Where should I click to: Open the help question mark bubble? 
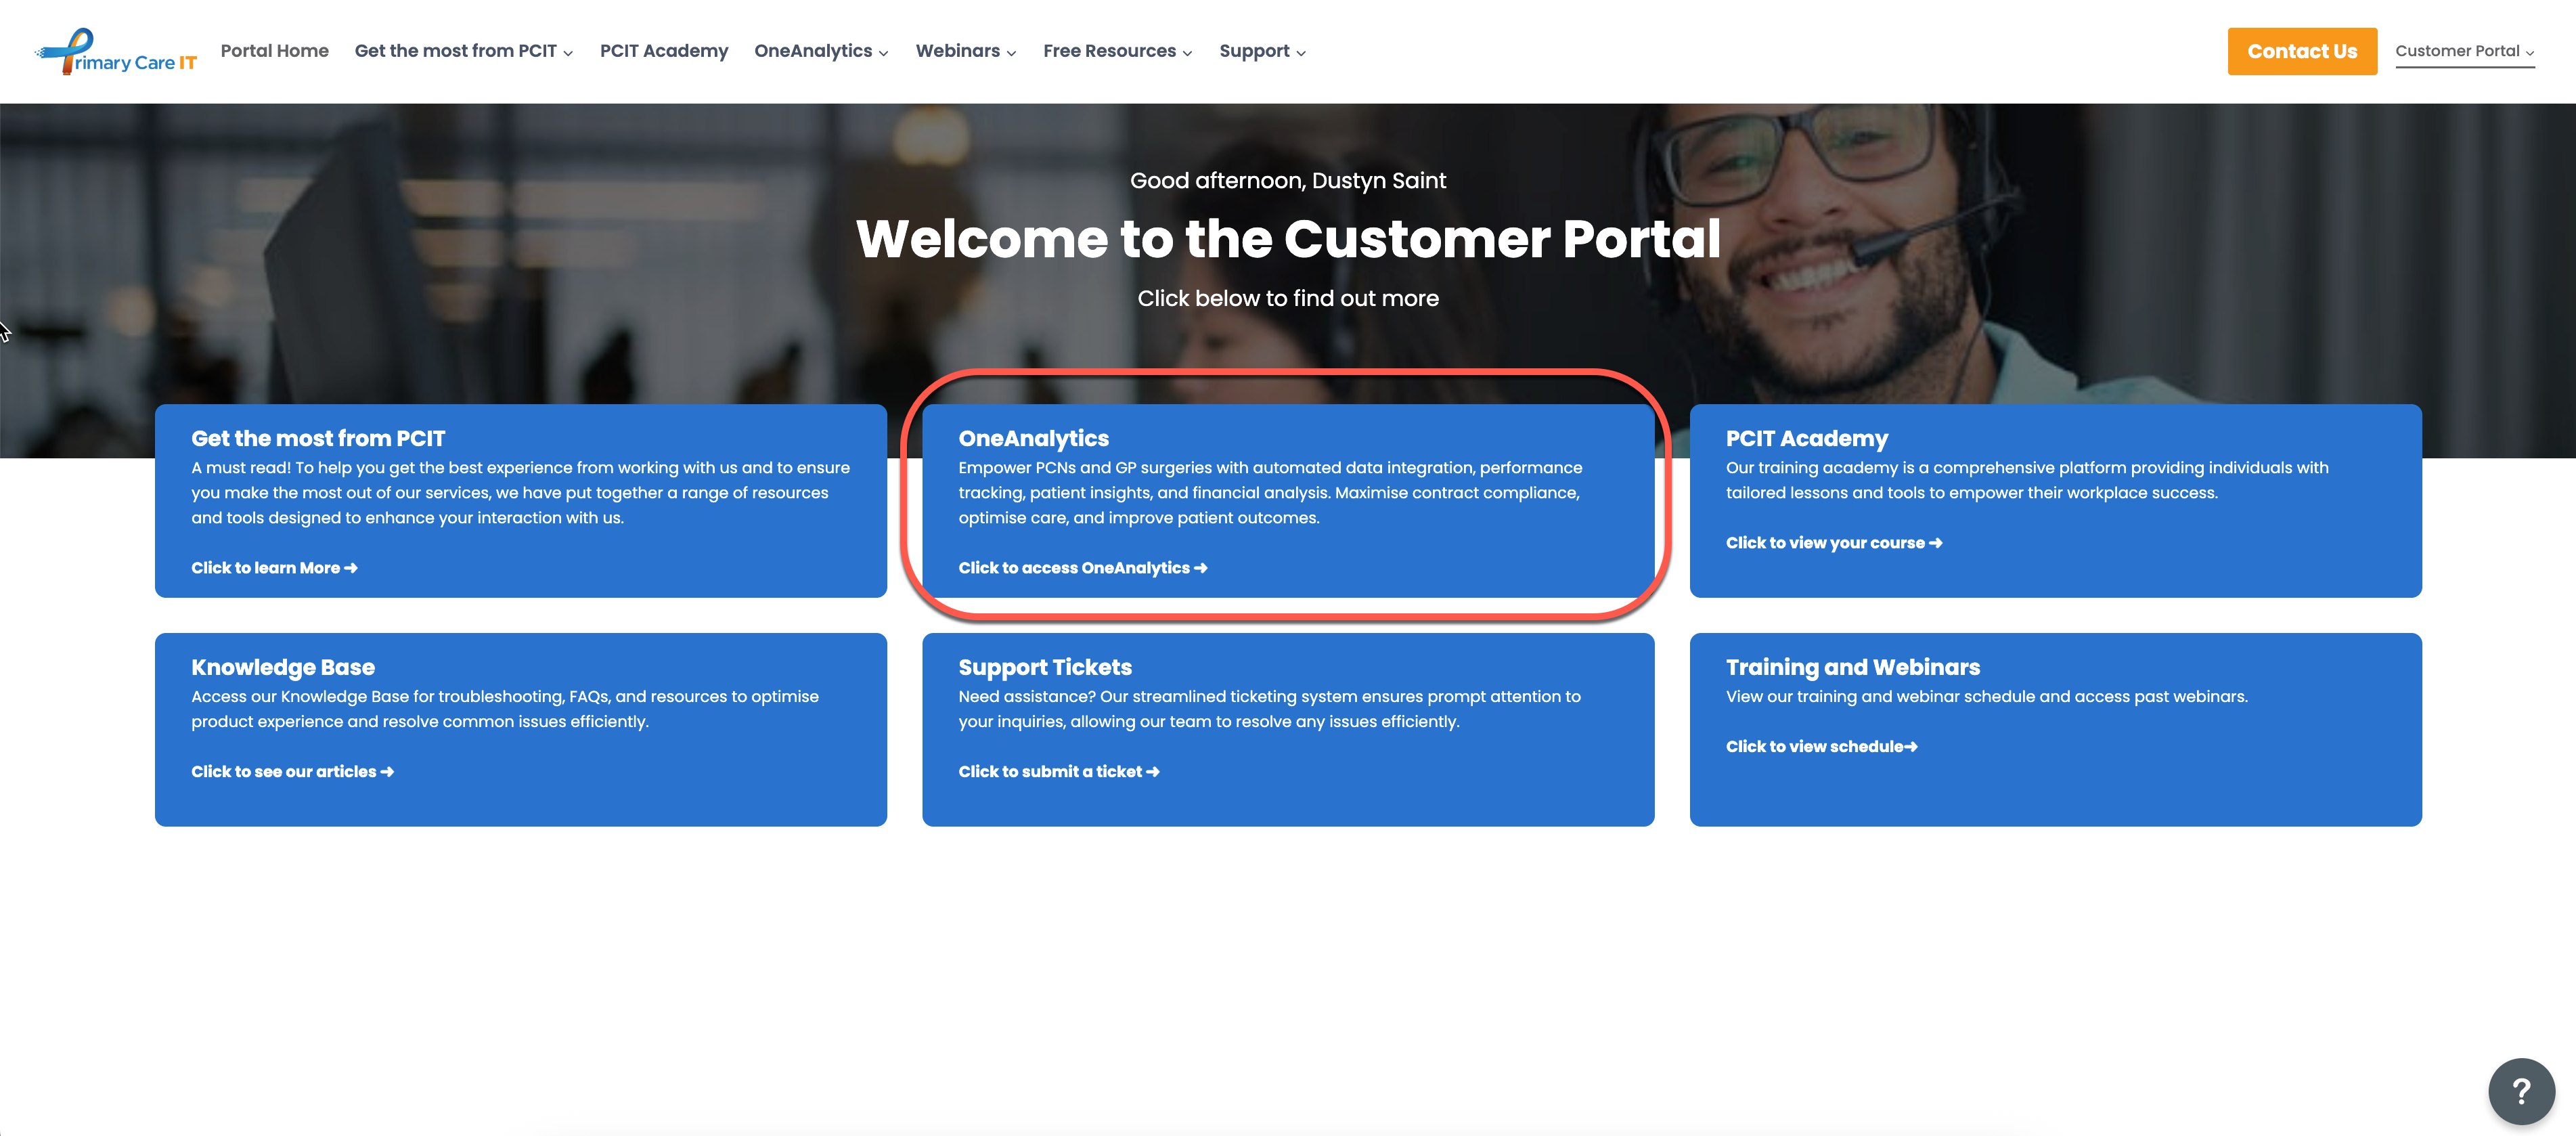pos(2521,1091)
